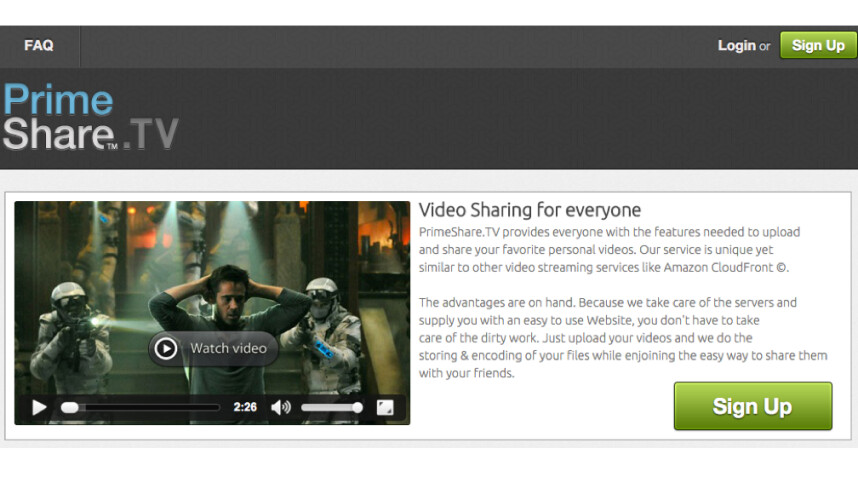Click the Watch video overlay button
Viewport: 858px width, 483px height.
(x=213, y=348)
